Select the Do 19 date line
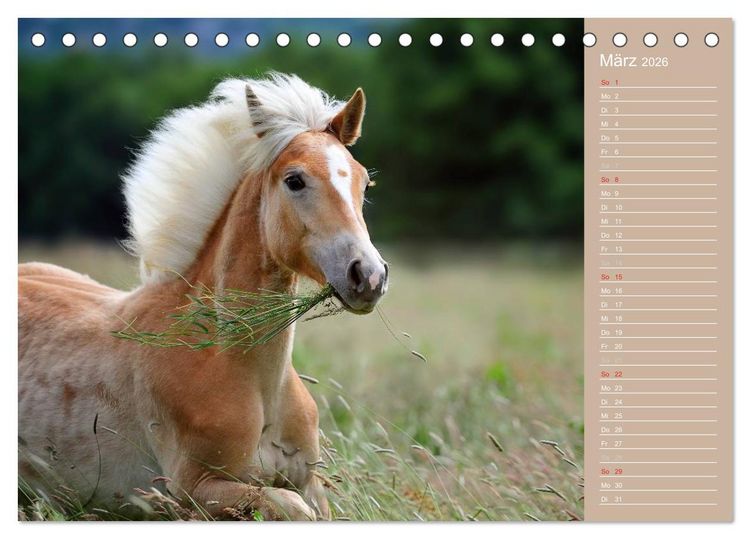Image resolution: width=750 pixels, height=539 pixels. click(x=658, y=332)
